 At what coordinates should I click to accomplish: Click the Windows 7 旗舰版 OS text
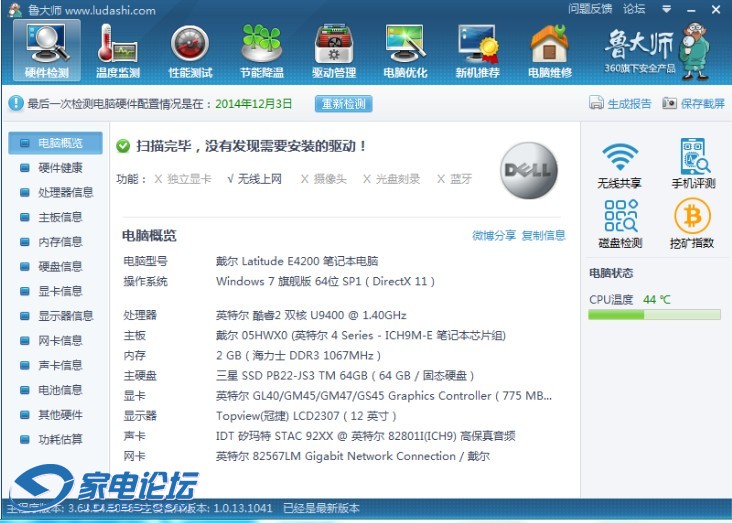[325, 282]
